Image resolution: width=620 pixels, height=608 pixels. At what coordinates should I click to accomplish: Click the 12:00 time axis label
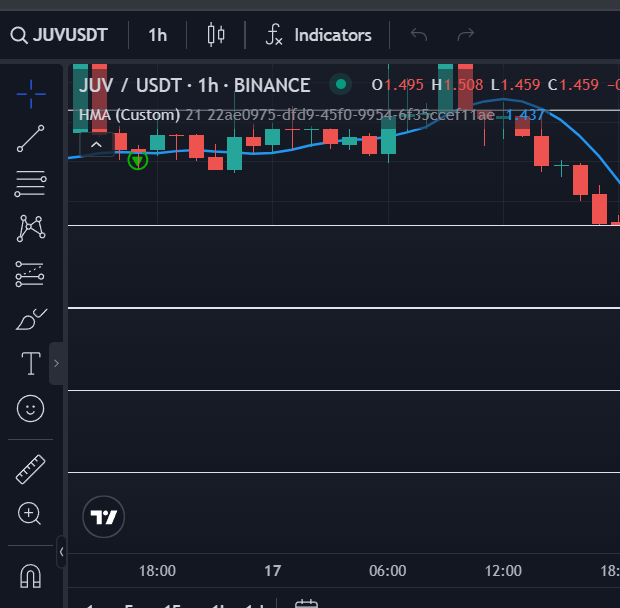tap(503, 571)
